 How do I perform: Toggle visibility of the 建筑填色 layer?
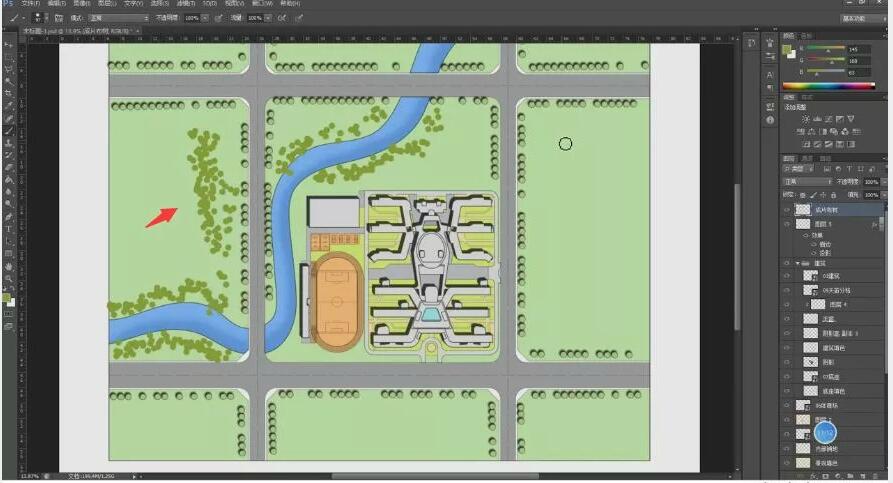pyautogui.click(x=787, y=347)
